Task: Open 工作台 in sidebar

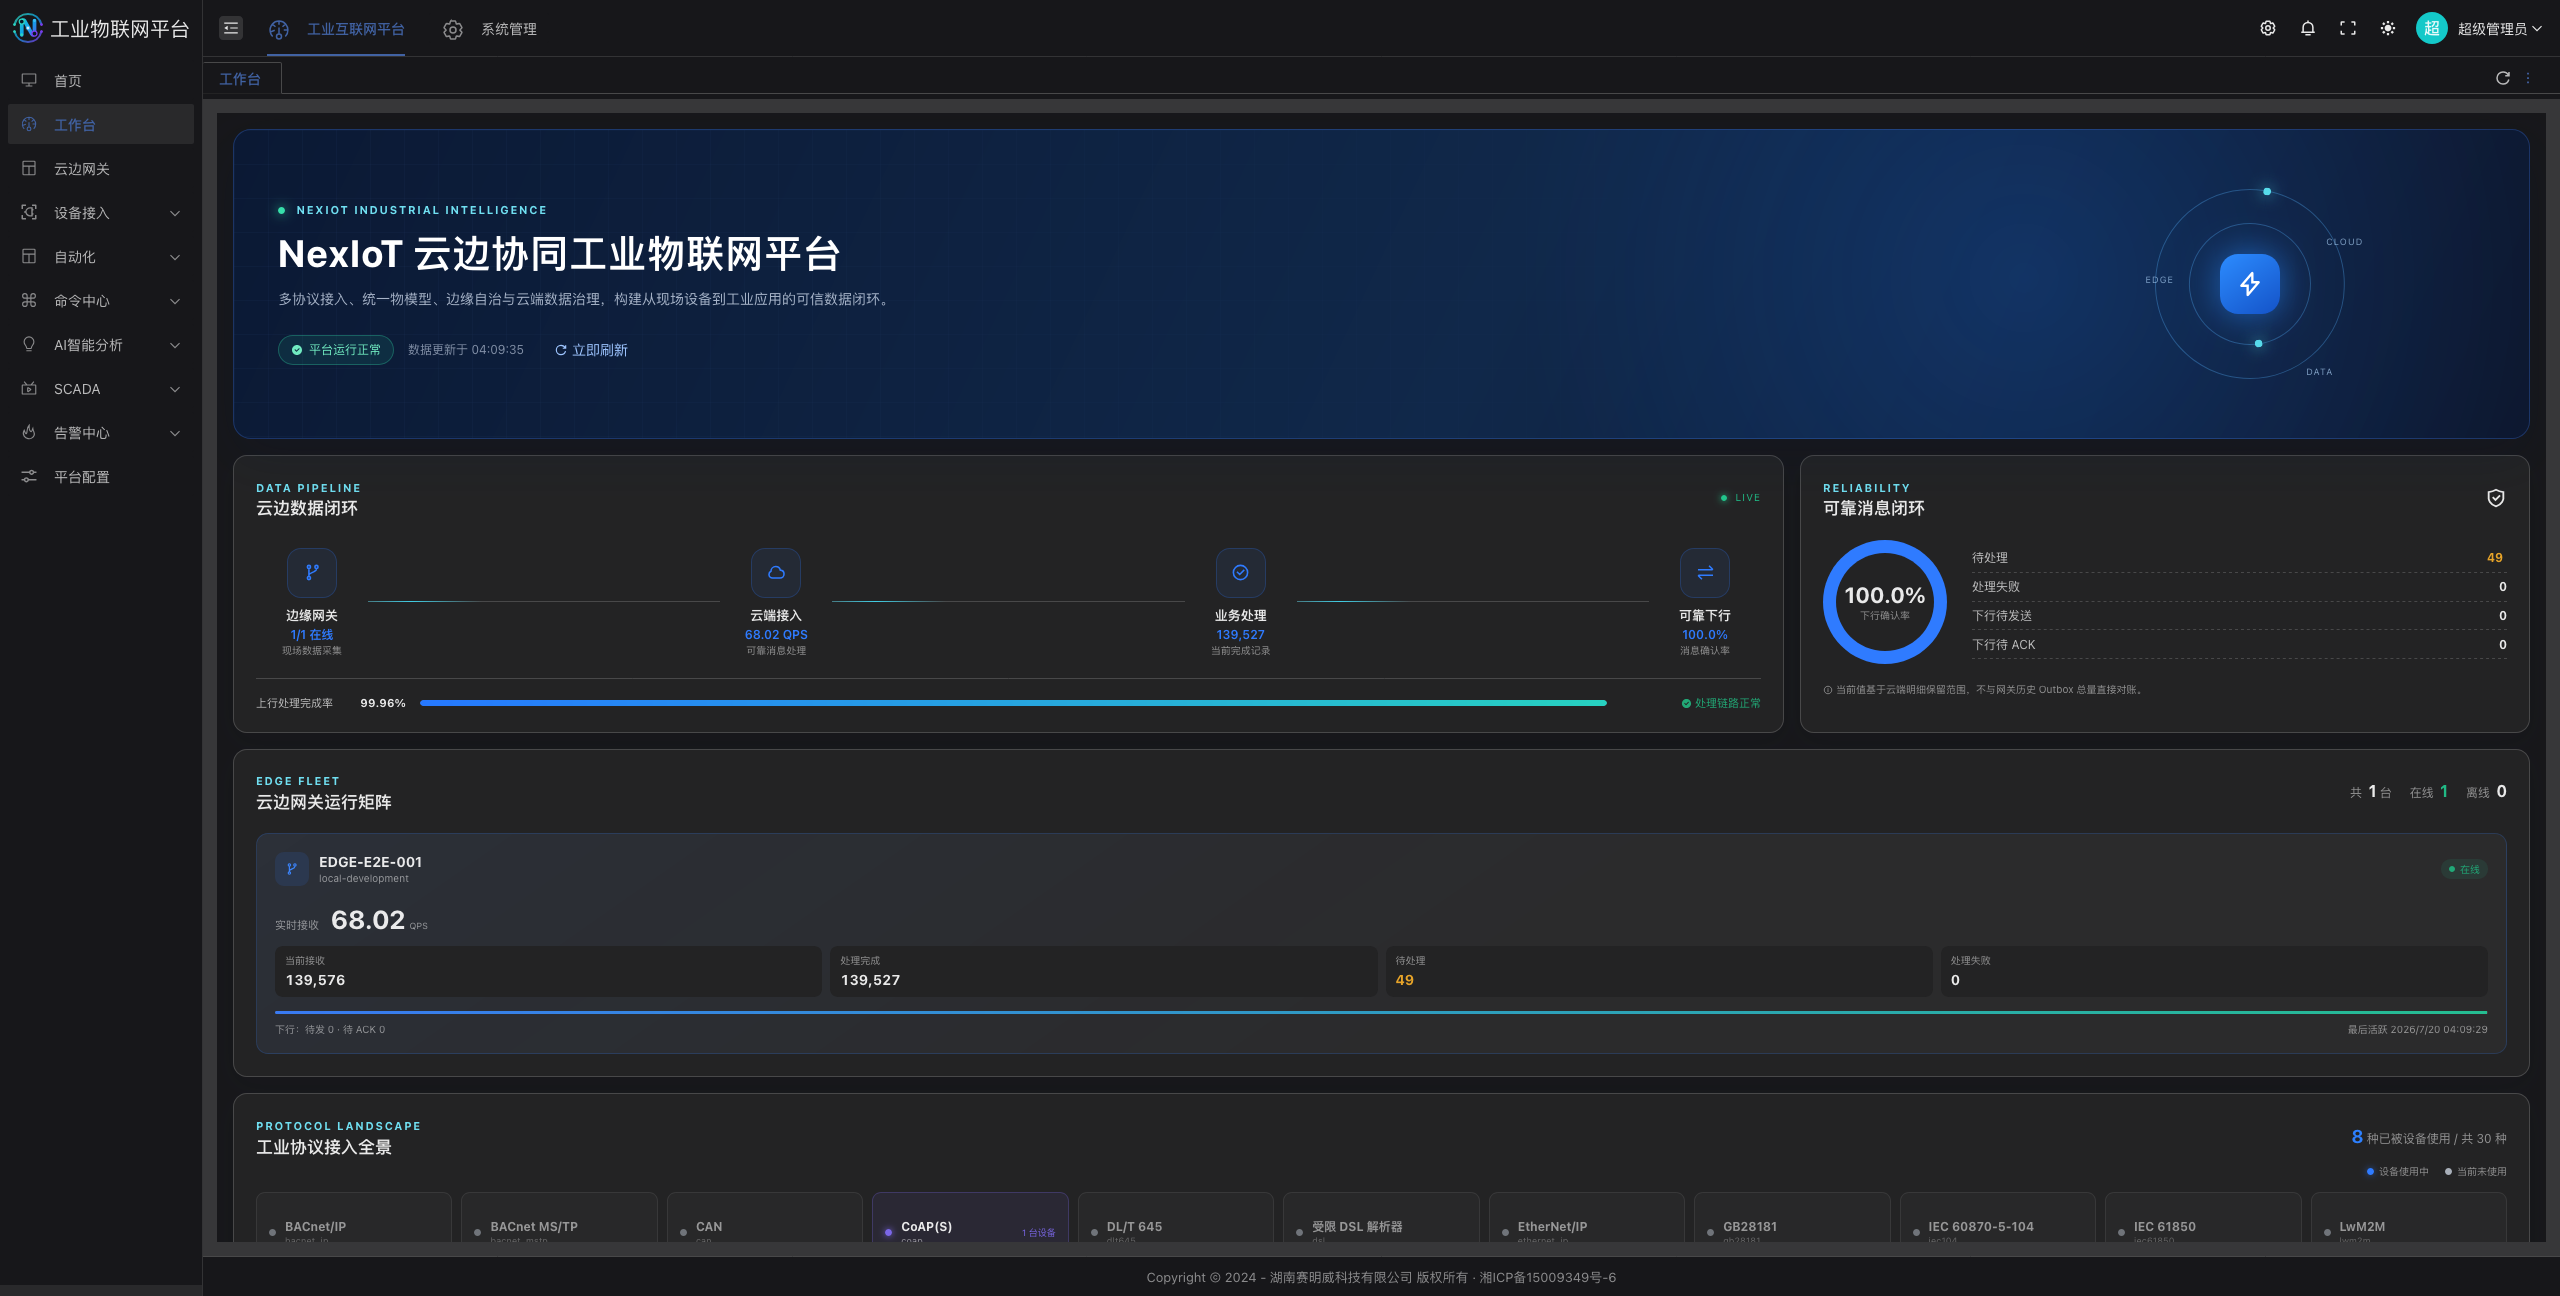Action: pos(101,124)
